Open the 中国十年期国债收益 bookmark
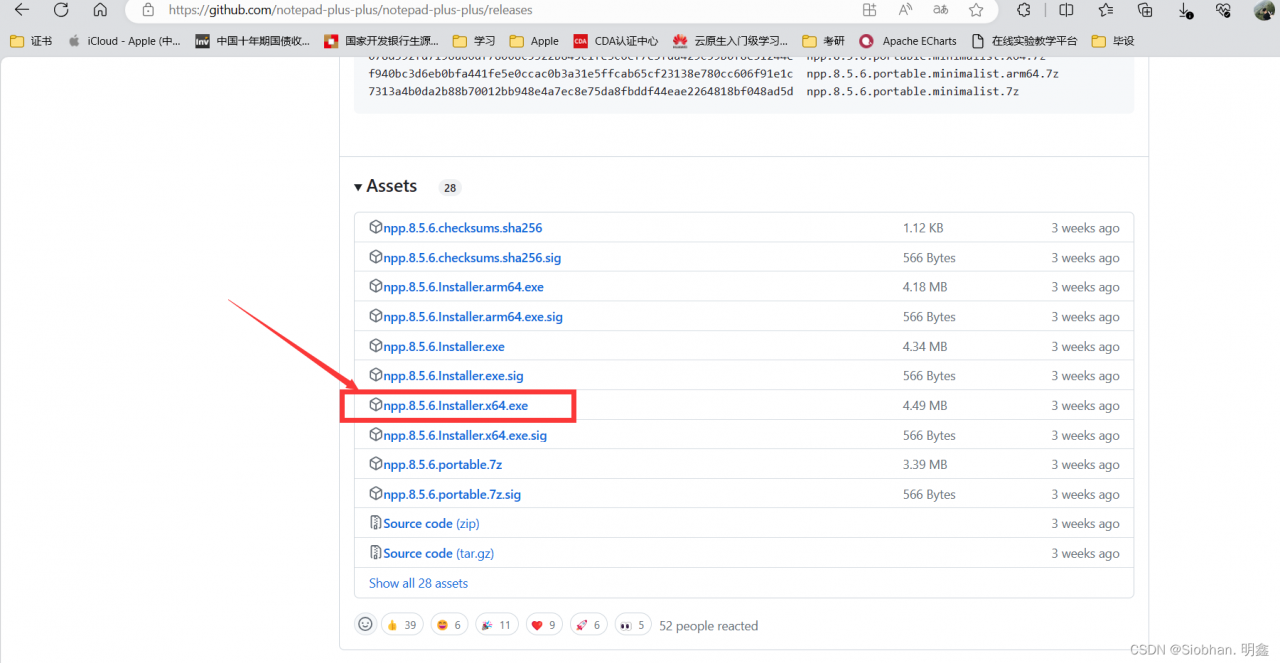The width and height of the screenshot is (1280, 663). click(253, 41)
